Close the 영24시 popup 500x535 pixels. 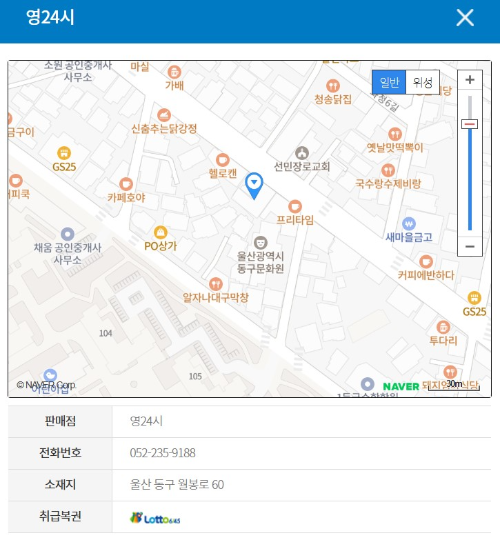465,17
